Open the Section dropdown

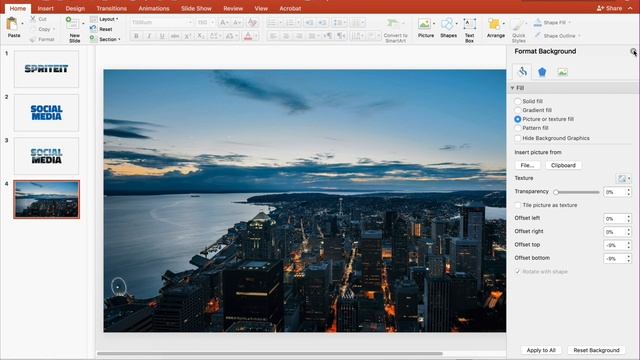pyautogui.click(x=105, y=39)
